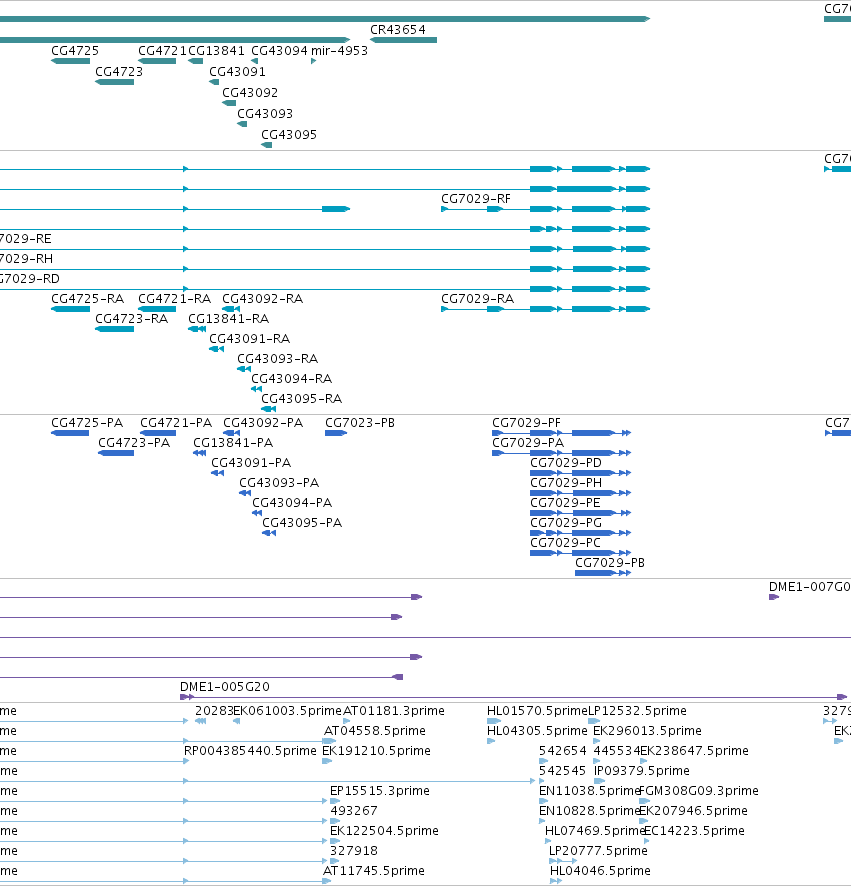Click the EK238647.5prime EST label
Viewport: 851px width, 886px height.
[x=694, y=751]
